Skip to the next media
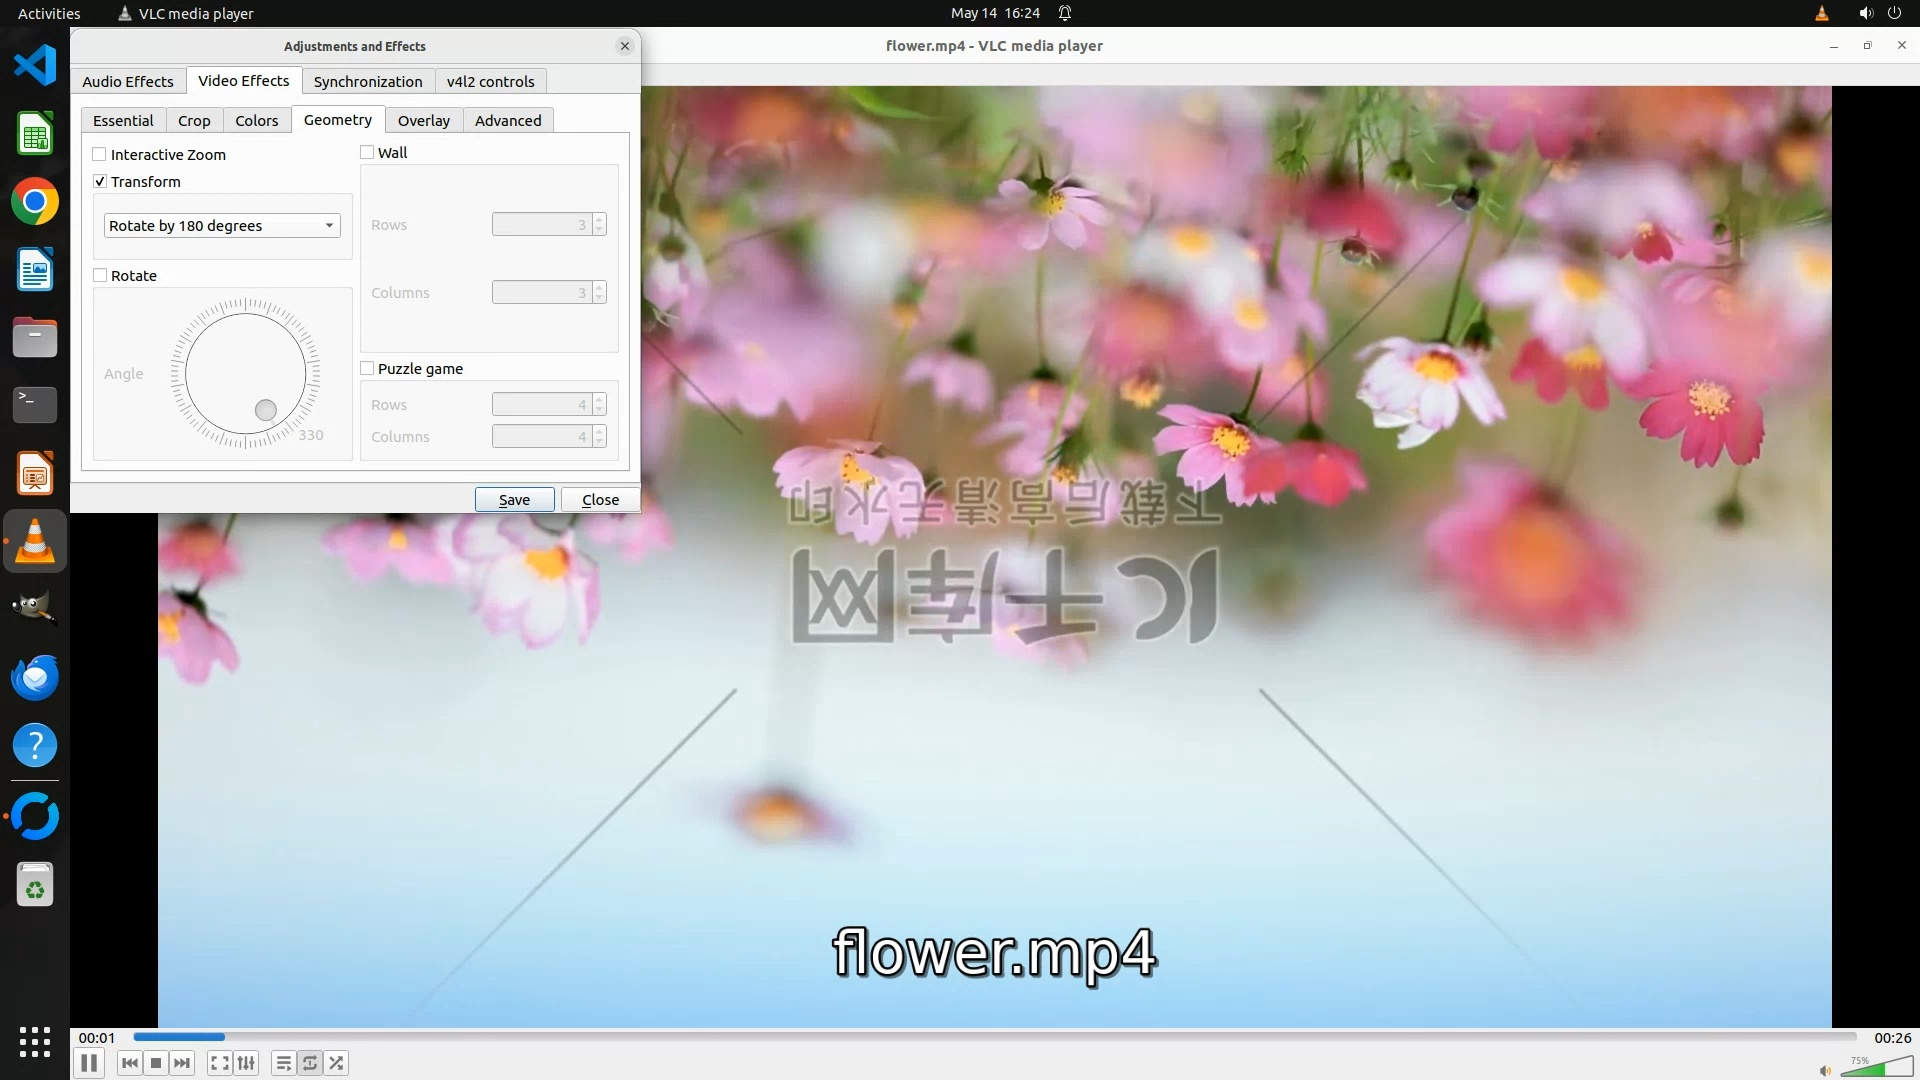The image size is (1920, 1080). (x=182, y=1063)
